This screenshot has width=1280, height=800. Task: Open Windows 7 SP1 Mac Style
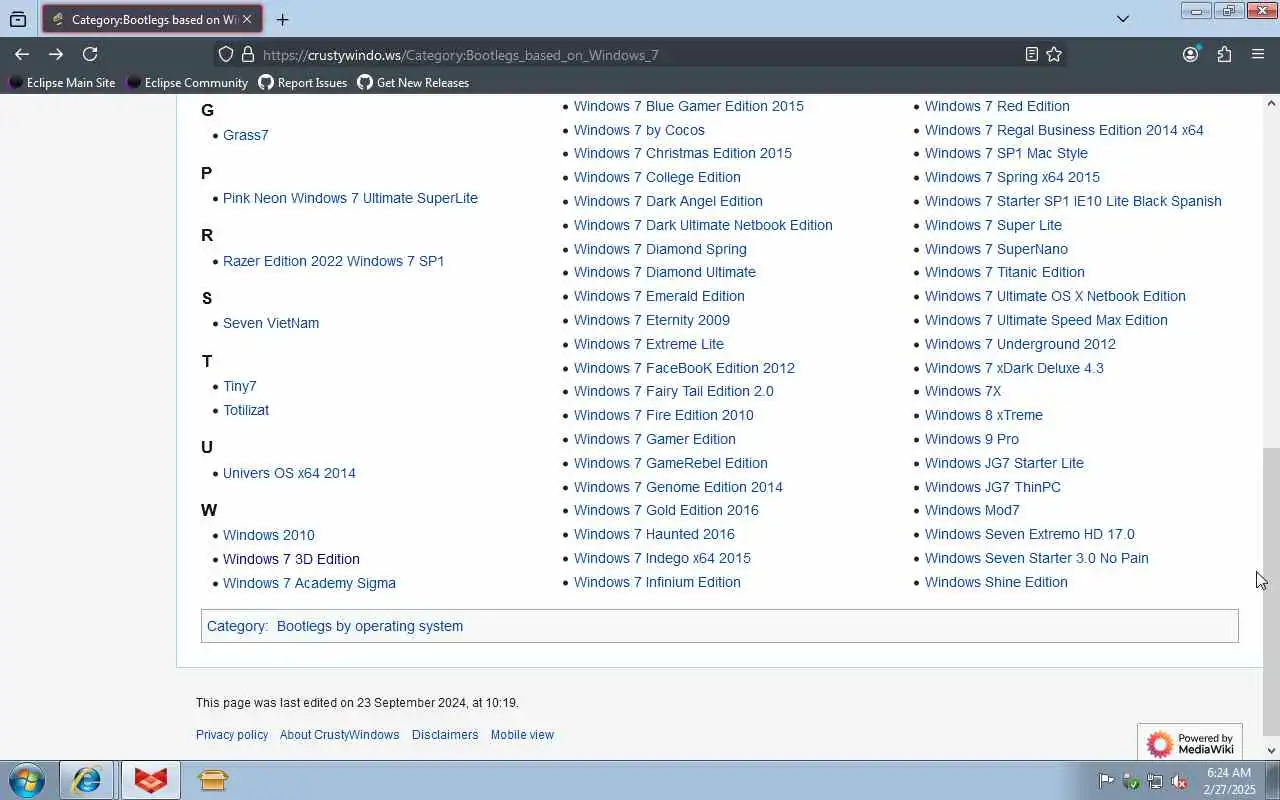(1006, 153)
